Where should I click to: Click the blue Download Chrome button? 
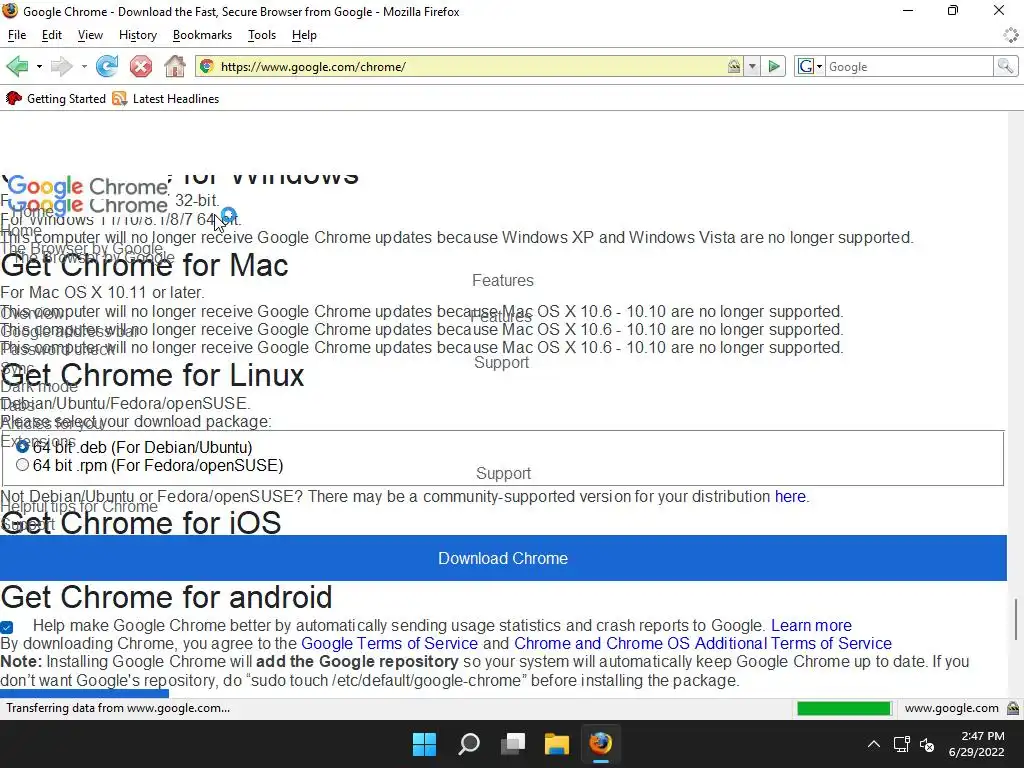coord(503,558)
